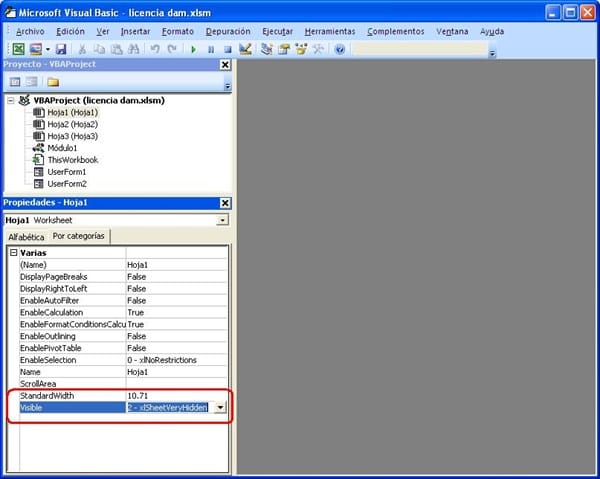Open the Visible property dropdown arrow

tap(220, 408)
